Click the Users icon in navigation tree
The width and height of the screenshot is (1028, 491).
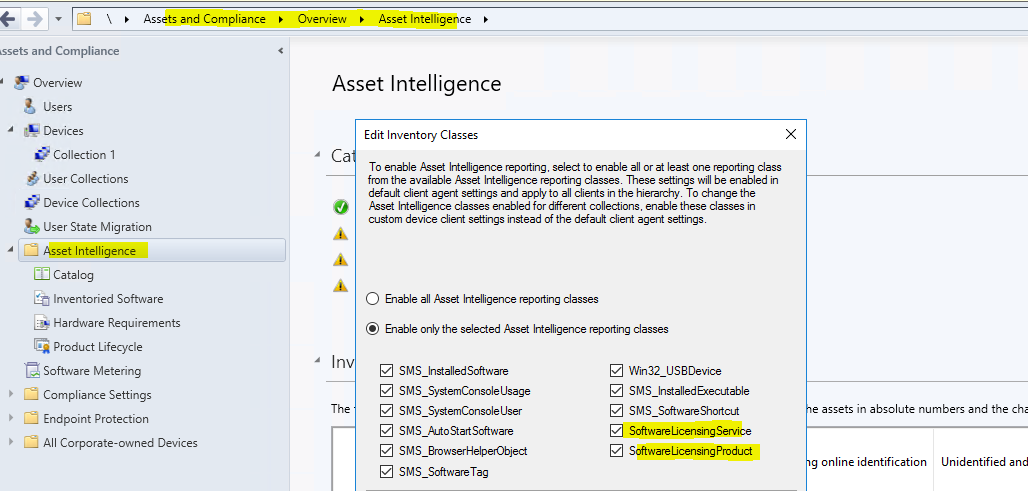(30, 106)
